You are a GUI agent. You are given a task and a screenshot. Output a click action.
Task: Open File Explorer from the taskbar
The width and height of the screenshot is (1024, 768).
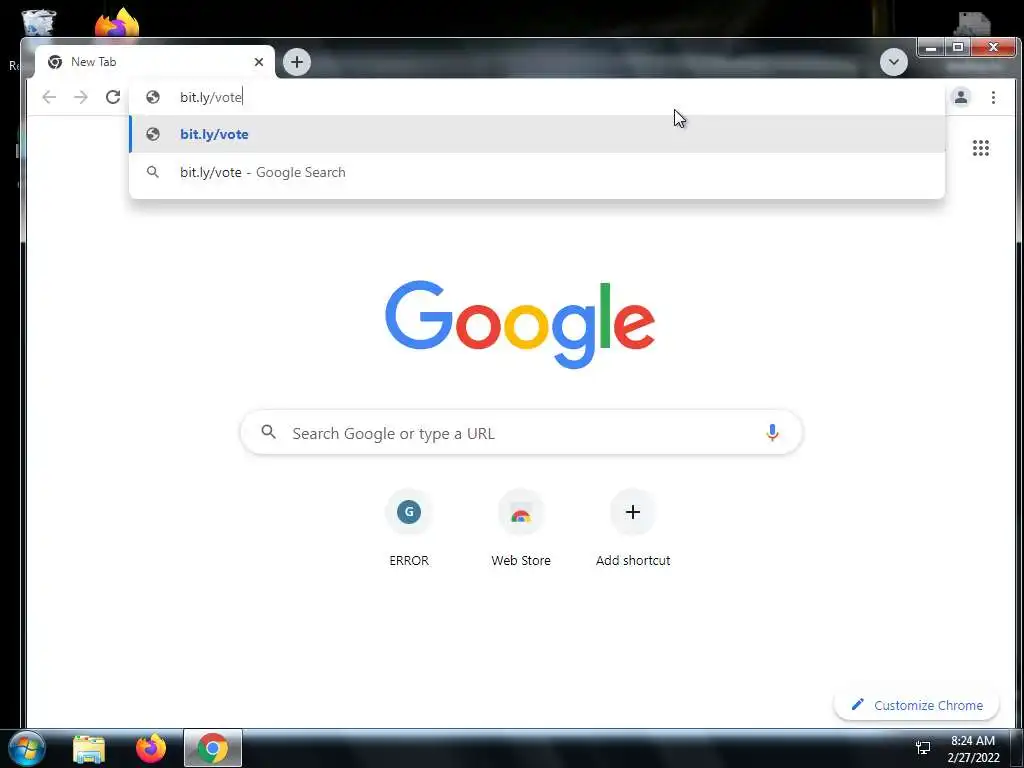pos(89,748)
